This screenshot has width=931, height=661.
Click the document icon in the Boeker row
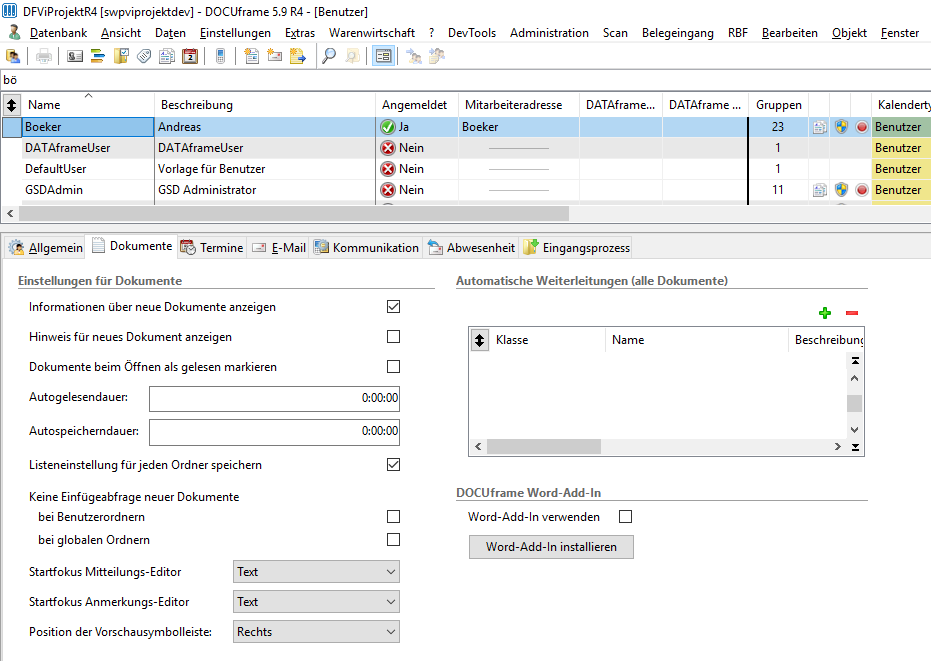coord(819,127)
